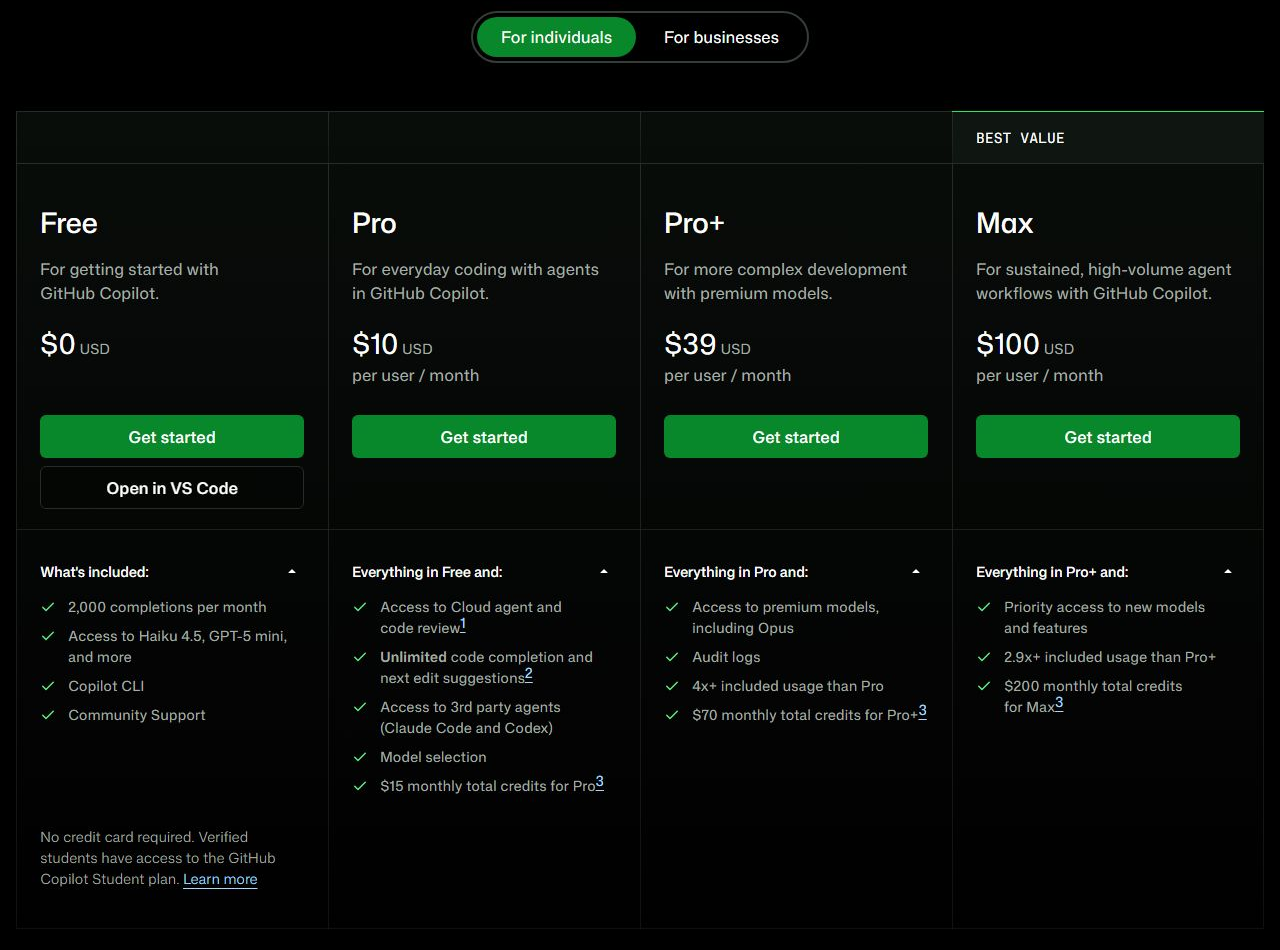Click checkmark beside Unlimited code completion
Screen dimensions: 1280x950
pyautogui.click(x=360, y=657)
